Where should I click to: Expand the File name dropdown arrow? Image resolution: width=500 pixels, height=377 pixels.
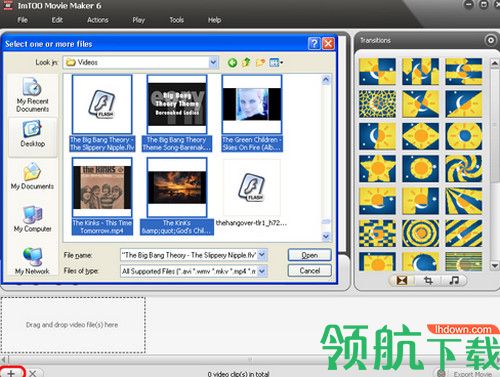262,255
